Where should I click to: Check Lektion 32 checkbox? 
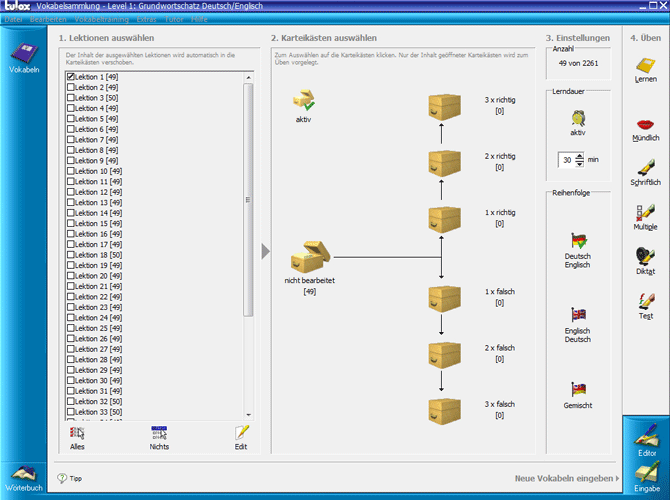click(x=71, y=401)
